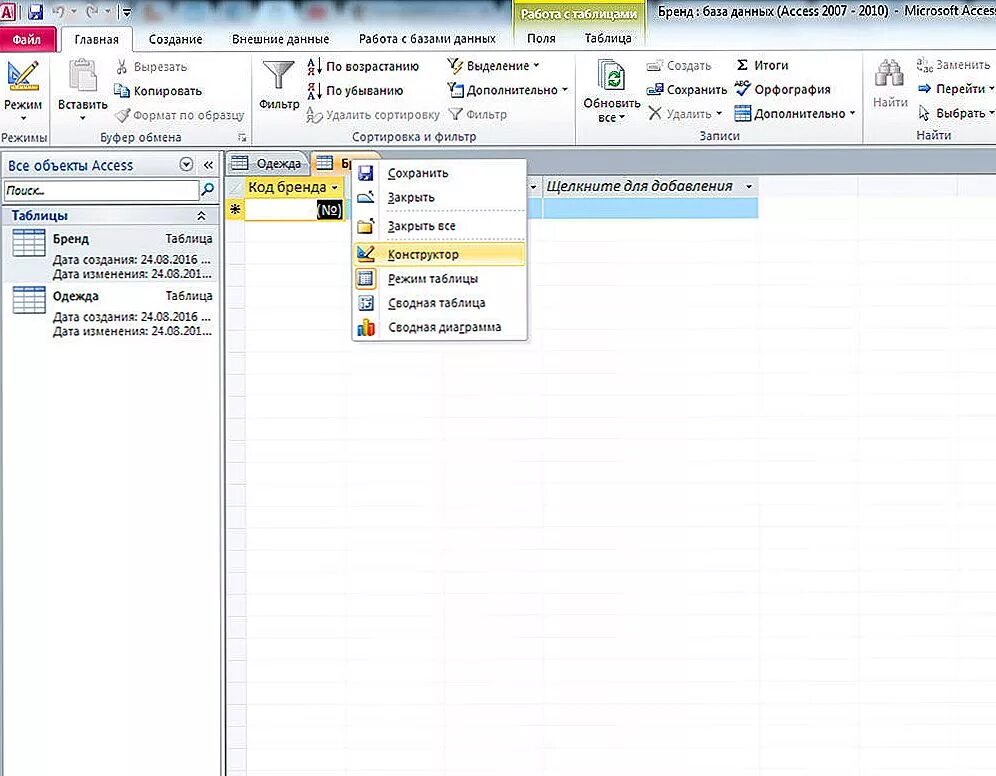
Task: Click the undo arrow in quick access toolbar
Action: pos(58,11)
